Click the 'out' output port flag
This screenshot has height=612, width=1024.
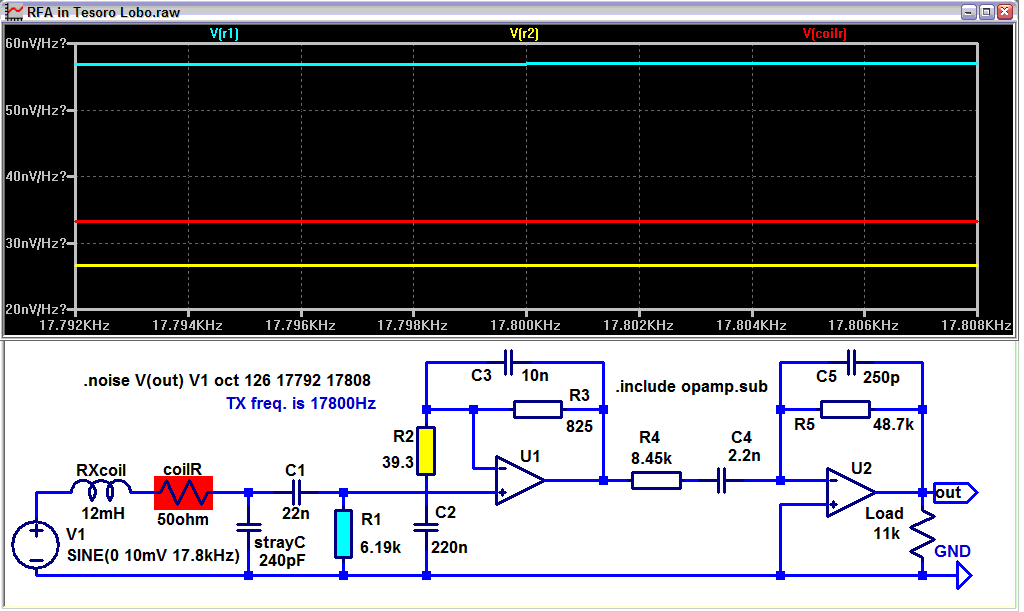[954, 492]
